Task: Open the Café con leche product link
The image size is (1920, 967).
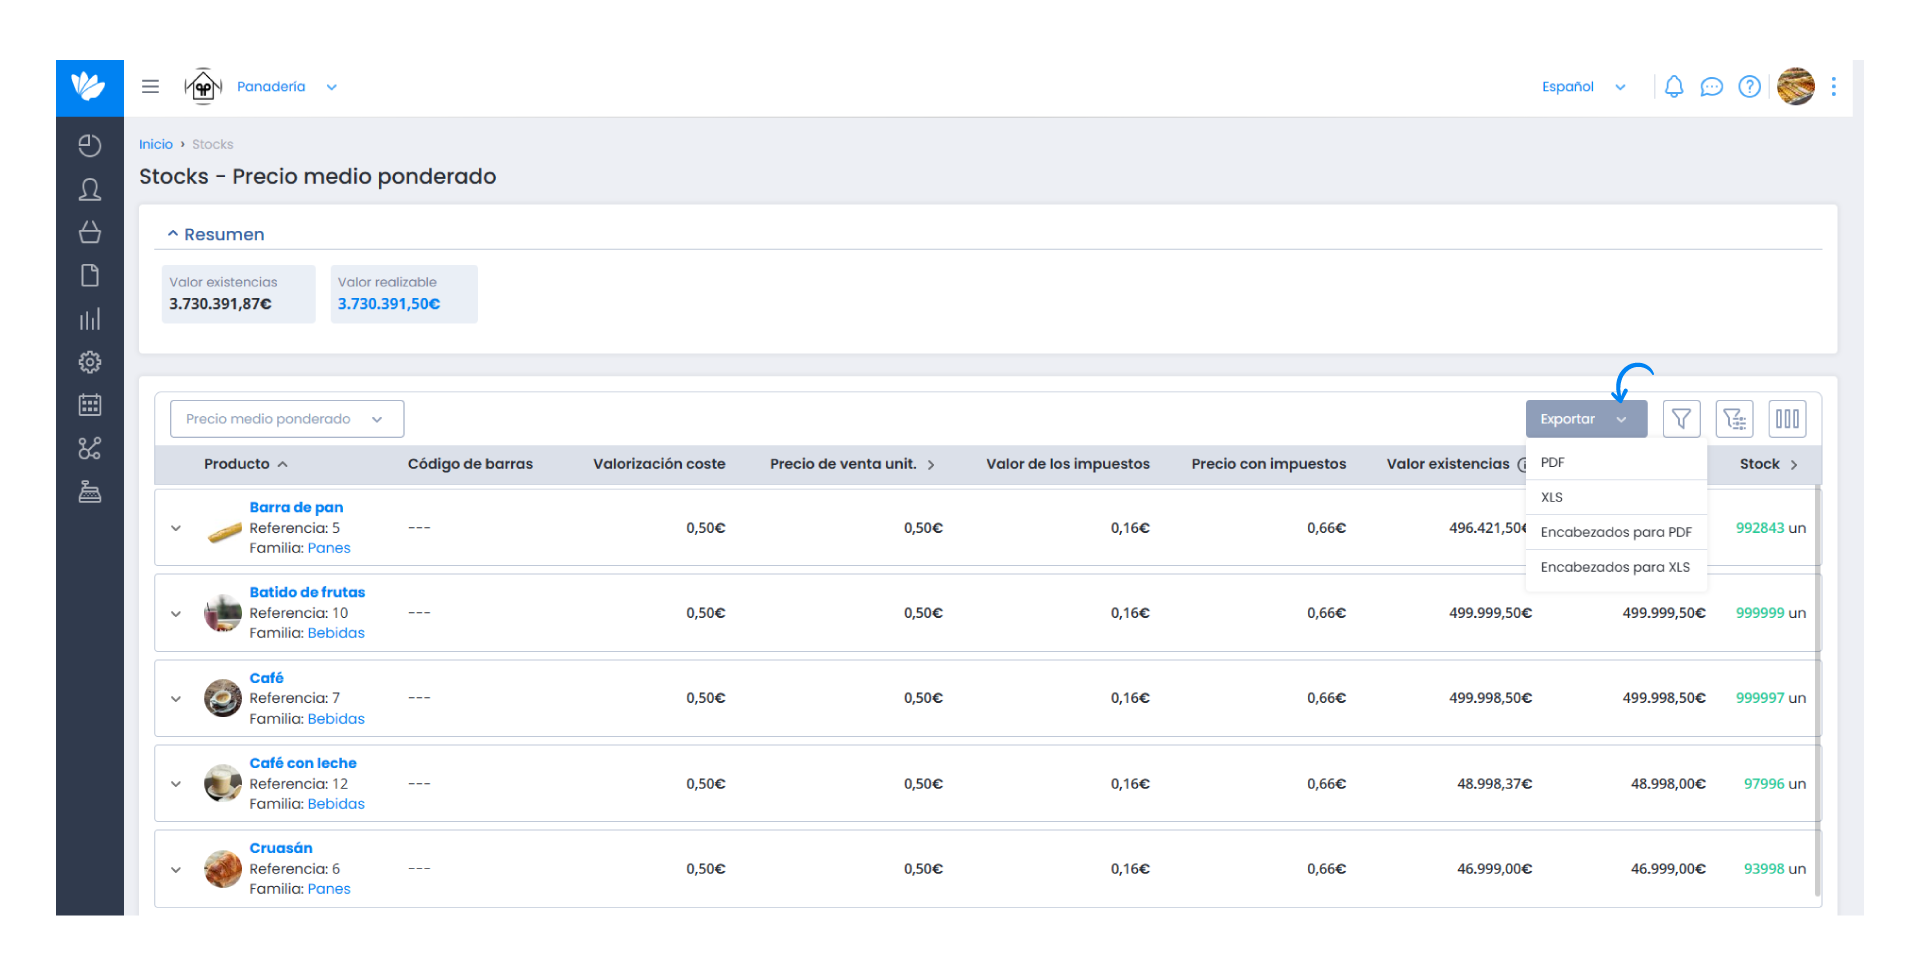Action: 303,763
